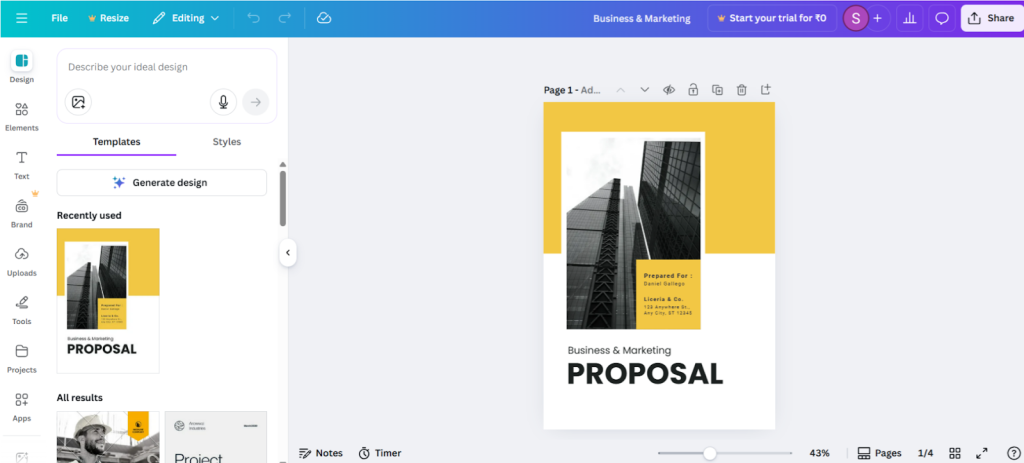Open the comments speech bubble icon
This screenshot has width=1024, height=463.
click(x=941, y=18)
